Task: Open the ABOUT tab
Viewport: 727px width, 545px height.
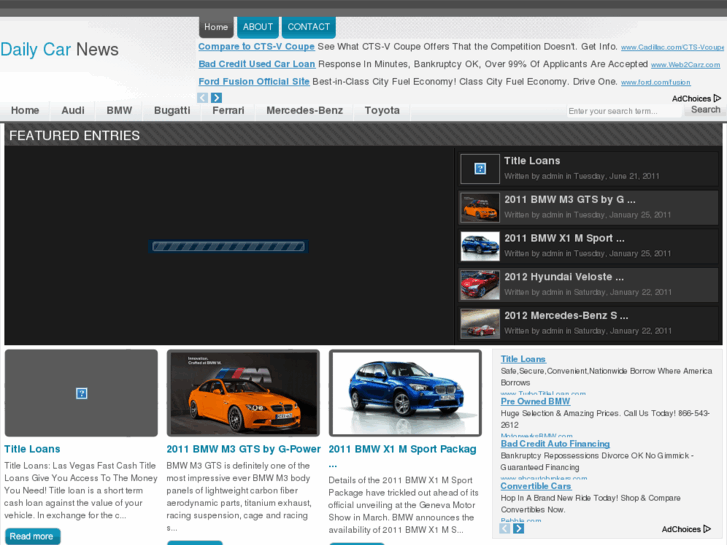Action: click(258, 27)
